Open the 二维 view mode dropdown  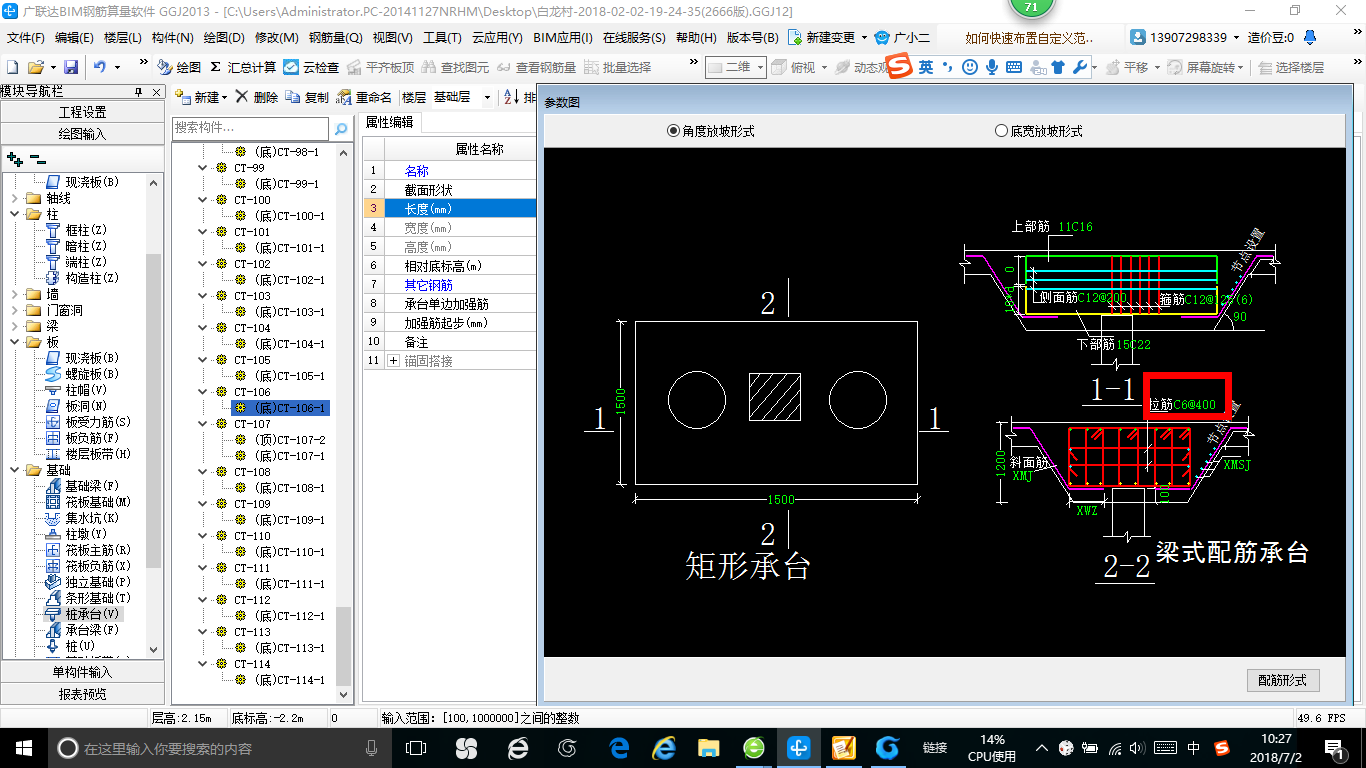click(760, 67)
